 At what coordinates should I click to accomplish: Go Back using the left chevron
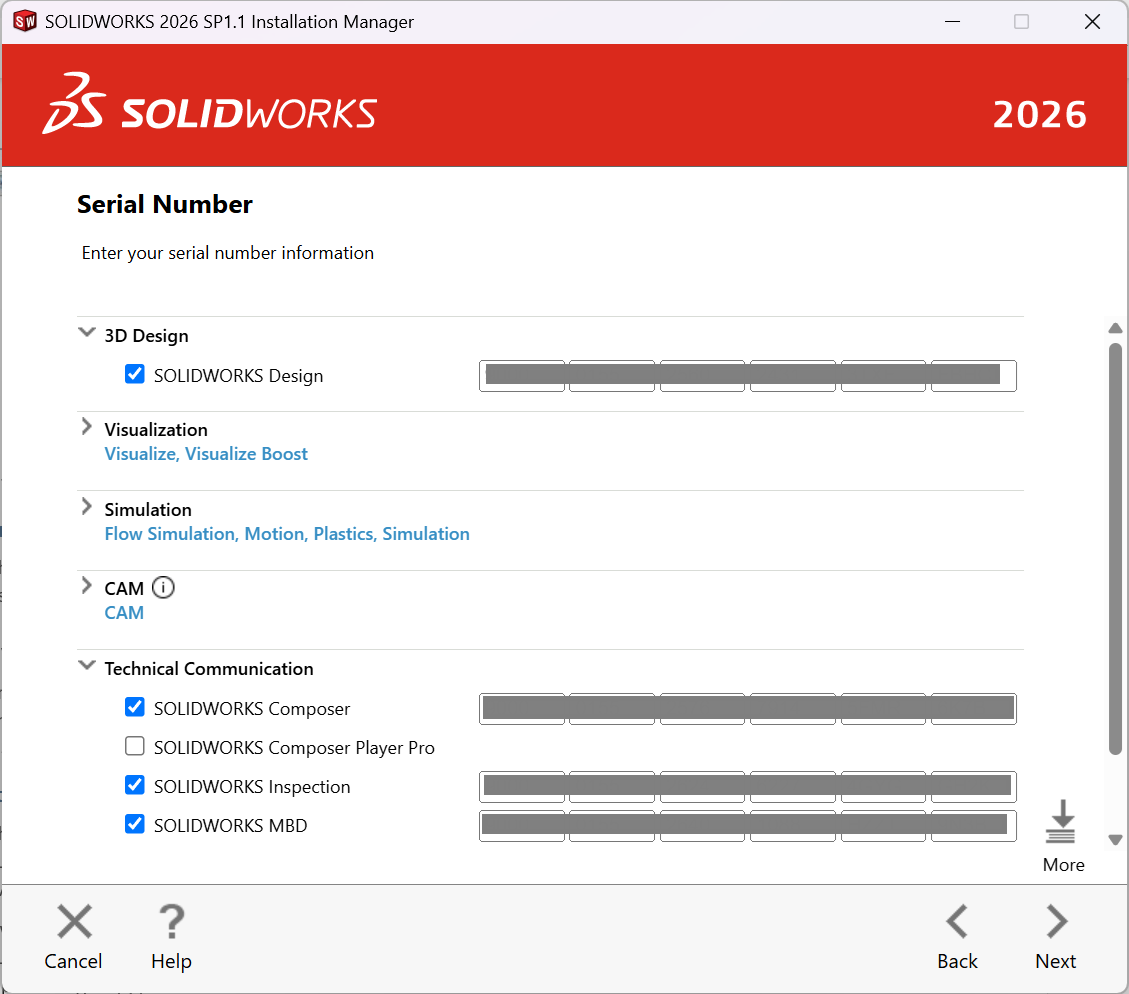click(957, 921)
